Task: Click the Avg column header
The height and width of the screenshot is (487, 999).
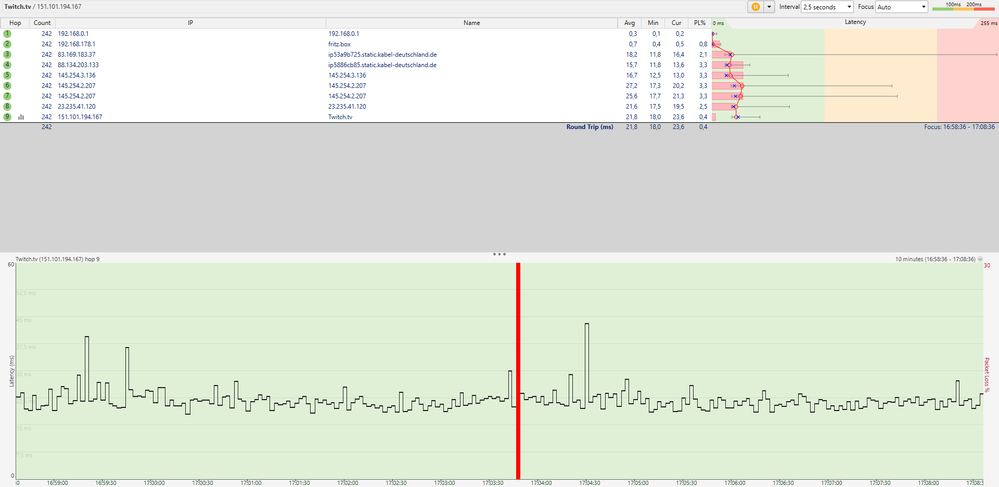Action: click(629, 23)
